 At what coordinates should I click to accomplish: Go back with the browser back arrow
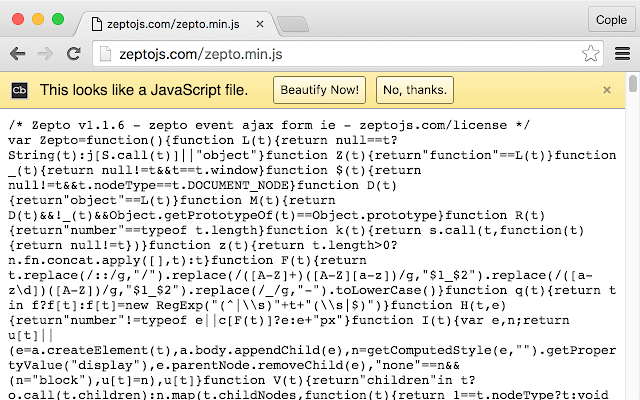click(18, 53)
